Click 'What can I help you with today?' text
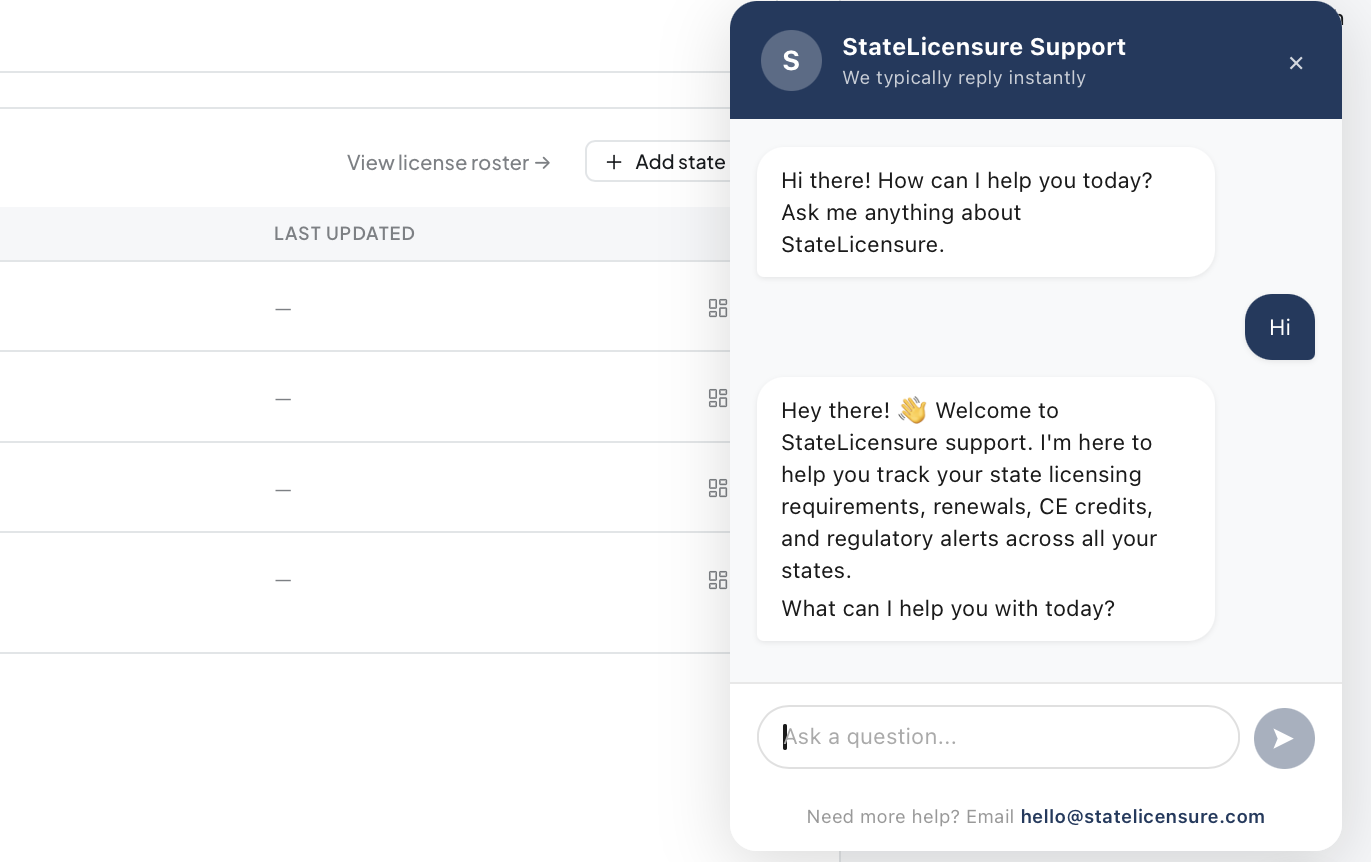Screen dimensions: 1371x862 click(x=947, y=608)
